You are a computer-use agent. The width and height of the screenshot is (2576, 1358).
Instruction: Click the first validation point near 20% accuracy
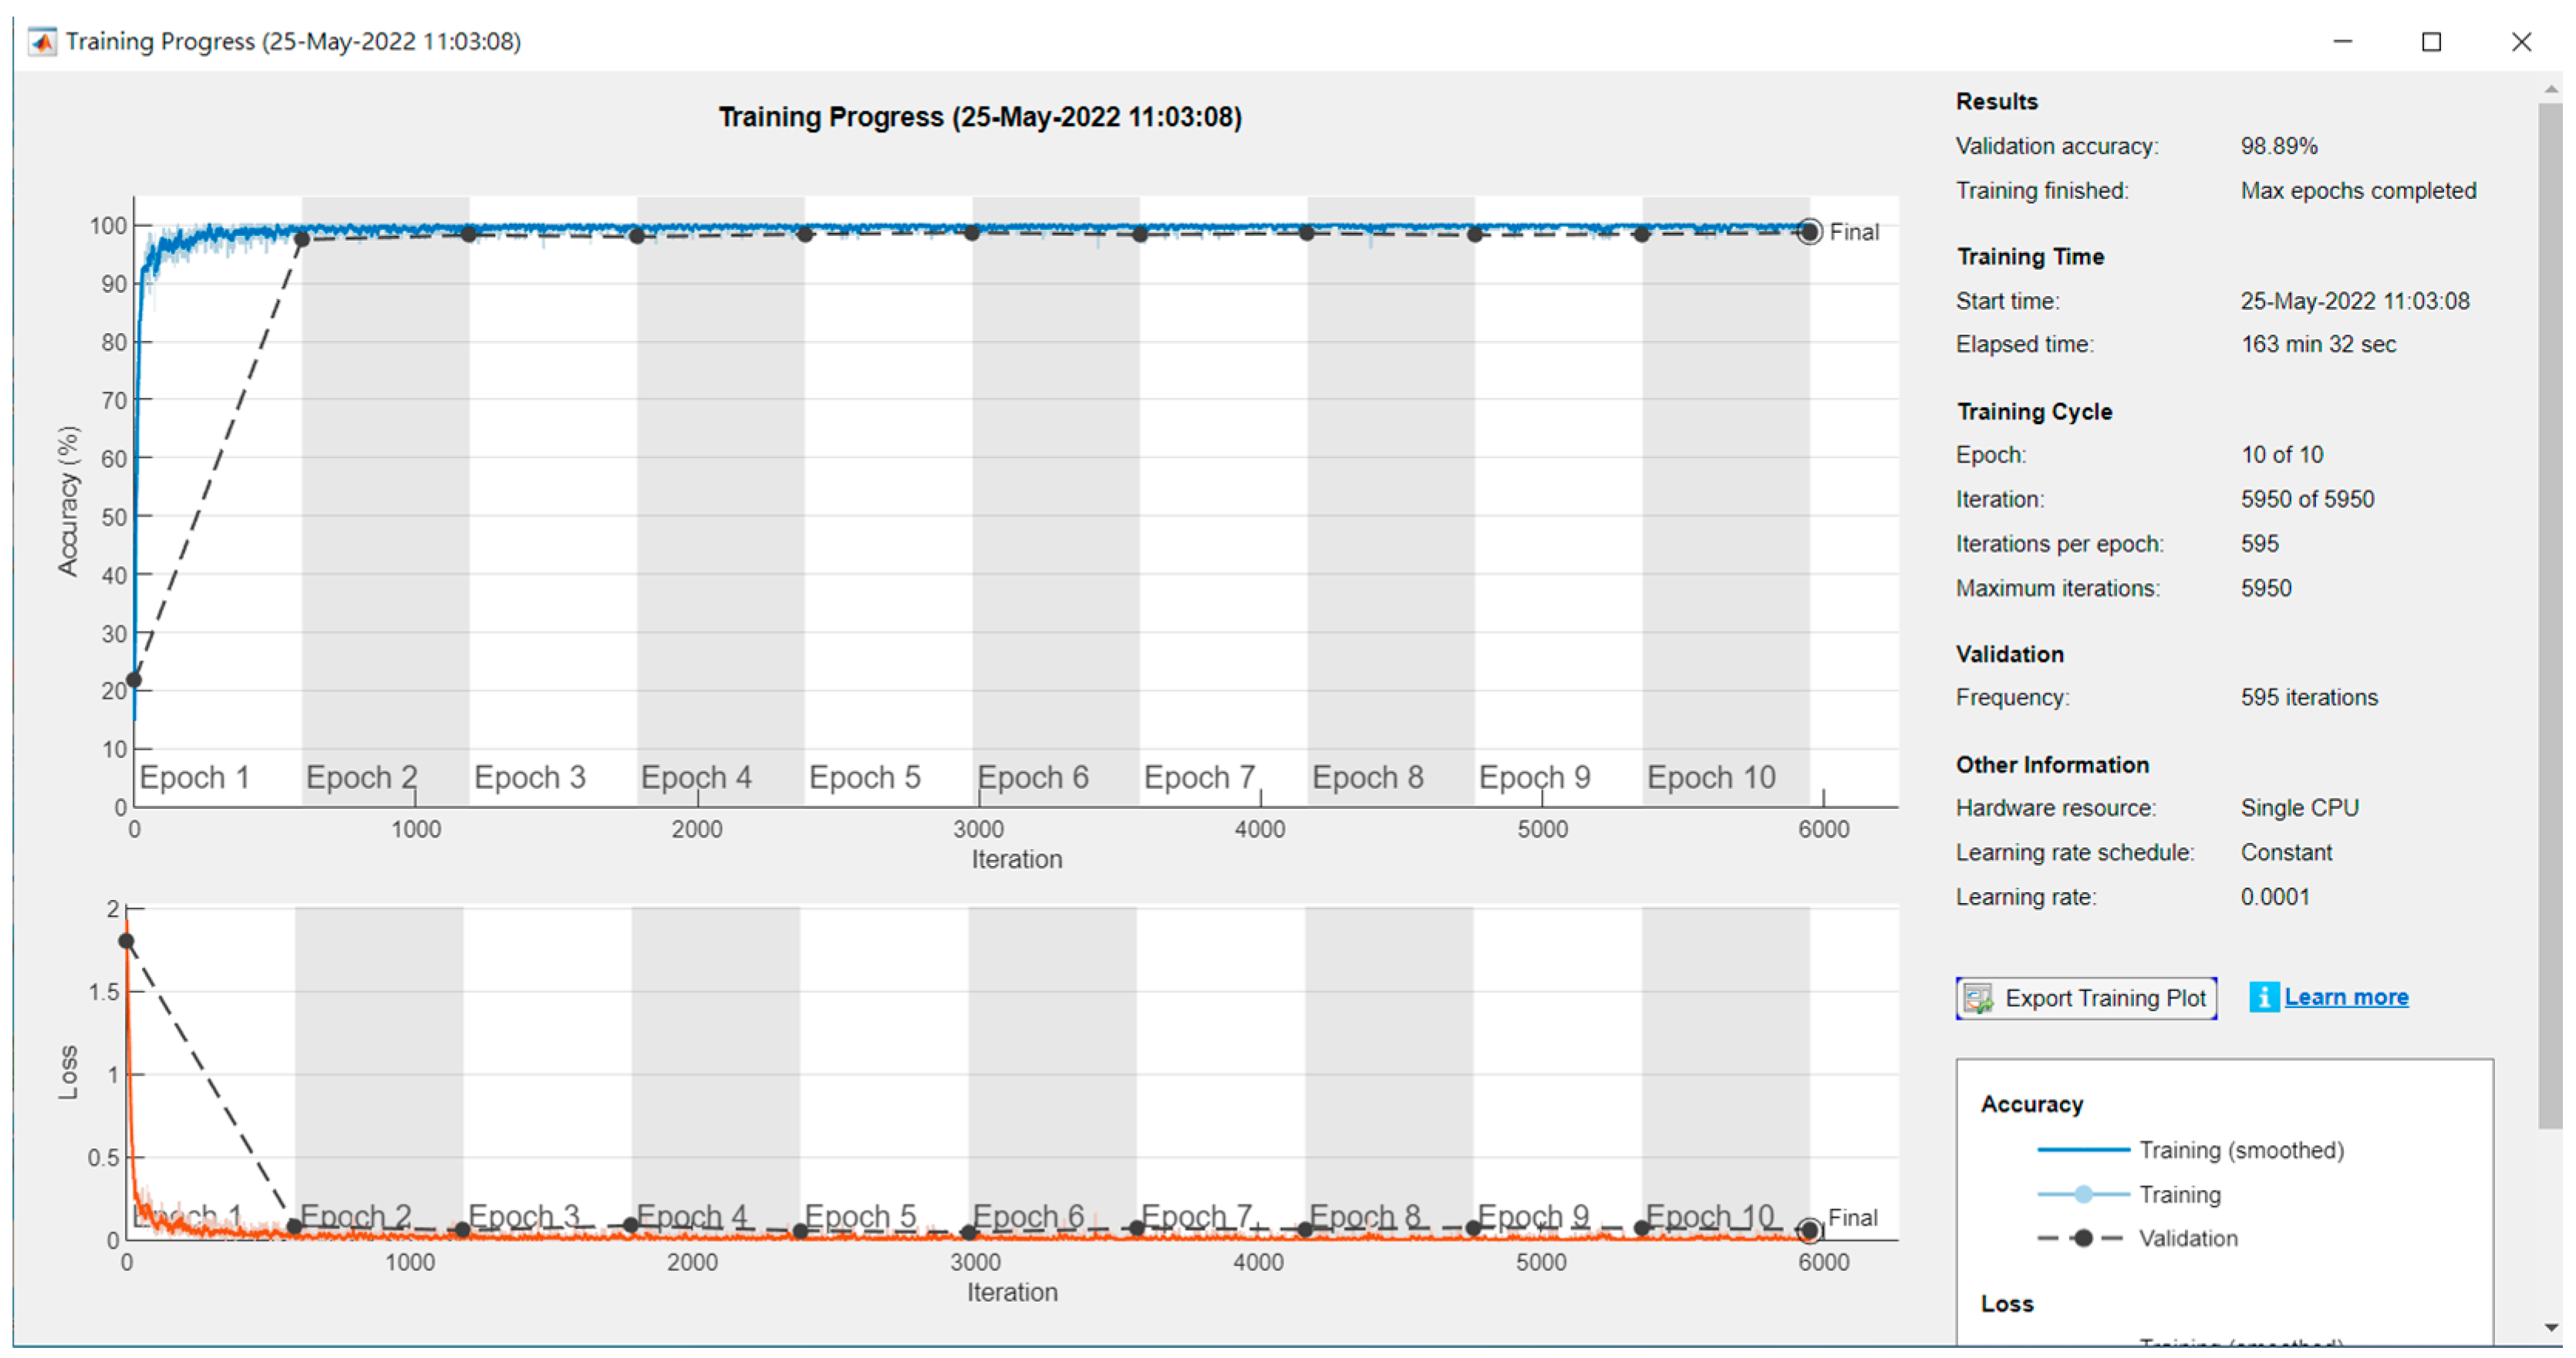pyautogui.click(x=134, y=680)
